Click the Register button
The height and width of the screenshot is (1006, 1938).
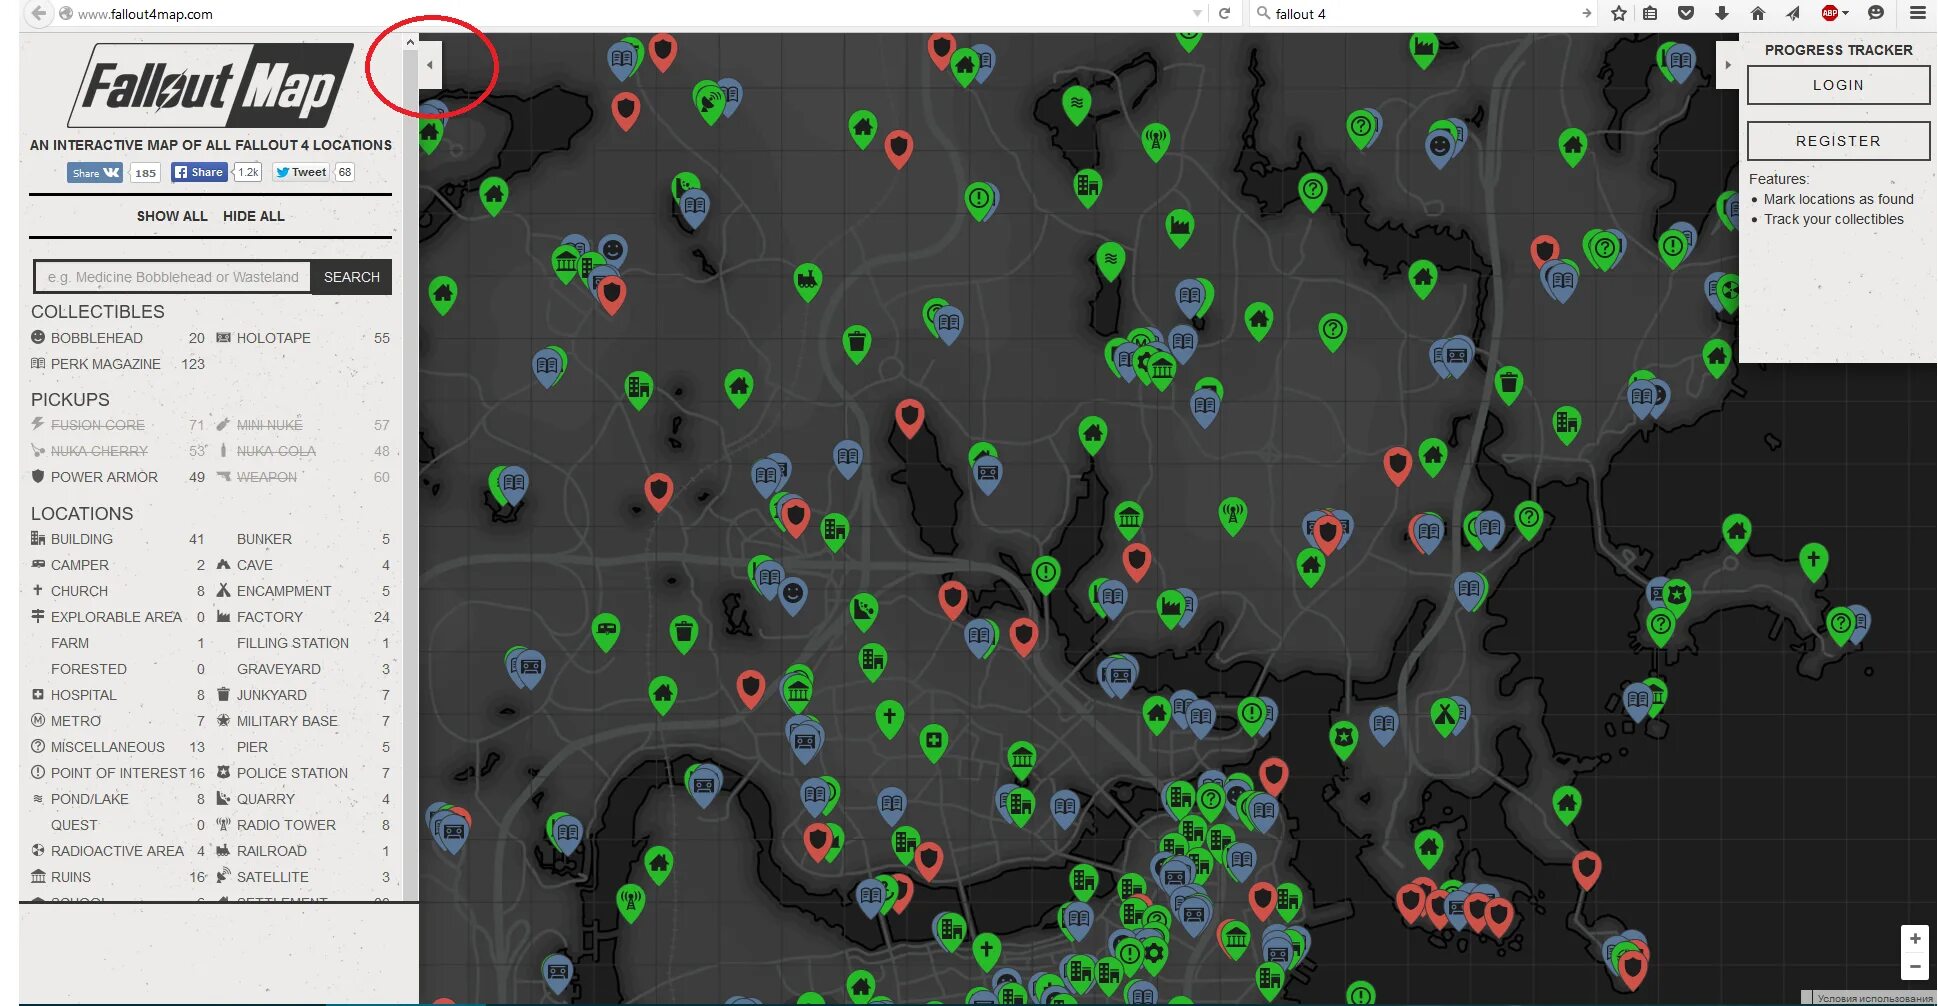pos(1838,141)
